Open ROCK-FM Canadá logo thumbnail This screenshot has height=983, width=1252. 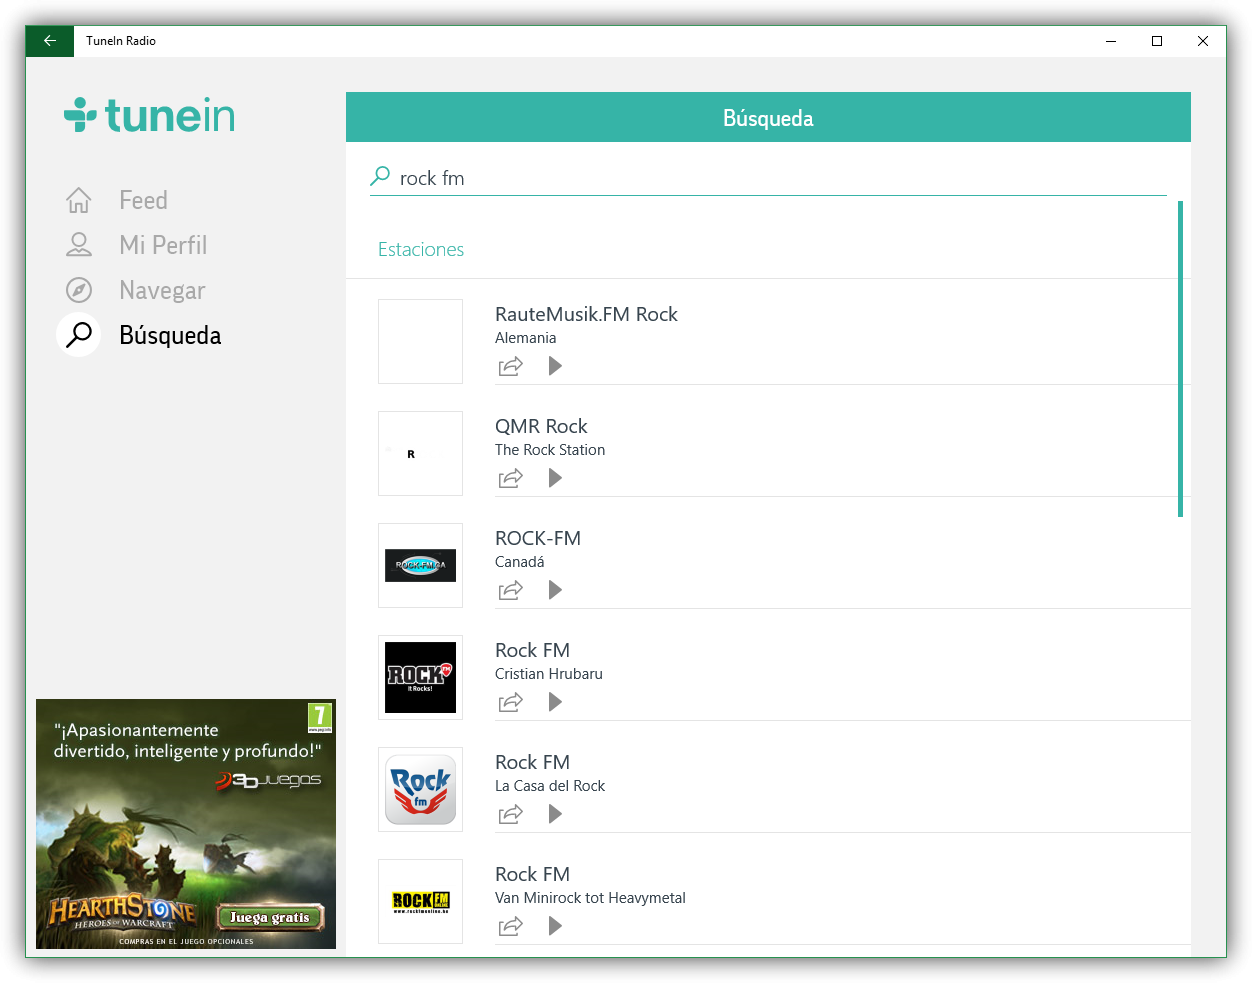[x=420, y=565]
